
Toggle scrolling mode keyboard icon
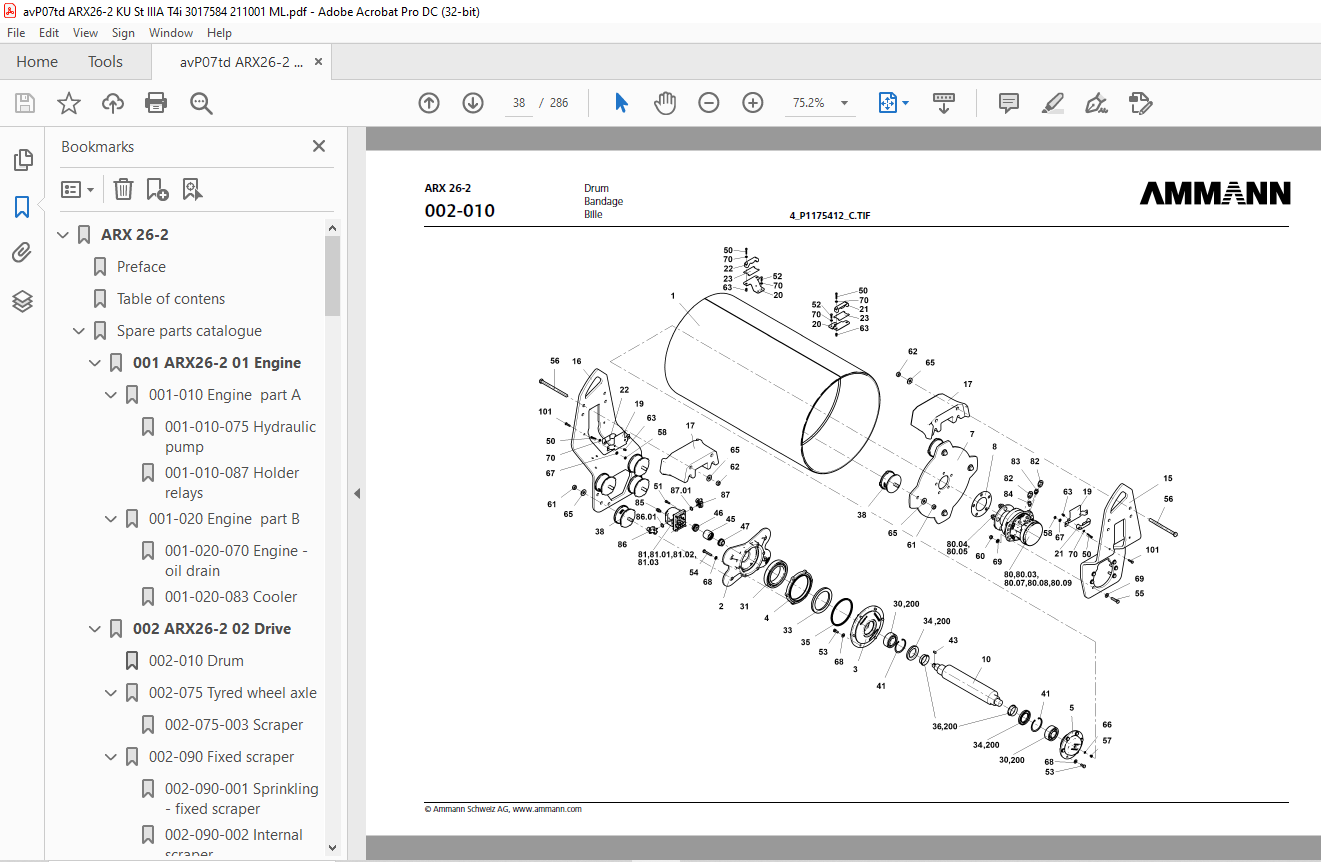[x=944, y=103]
